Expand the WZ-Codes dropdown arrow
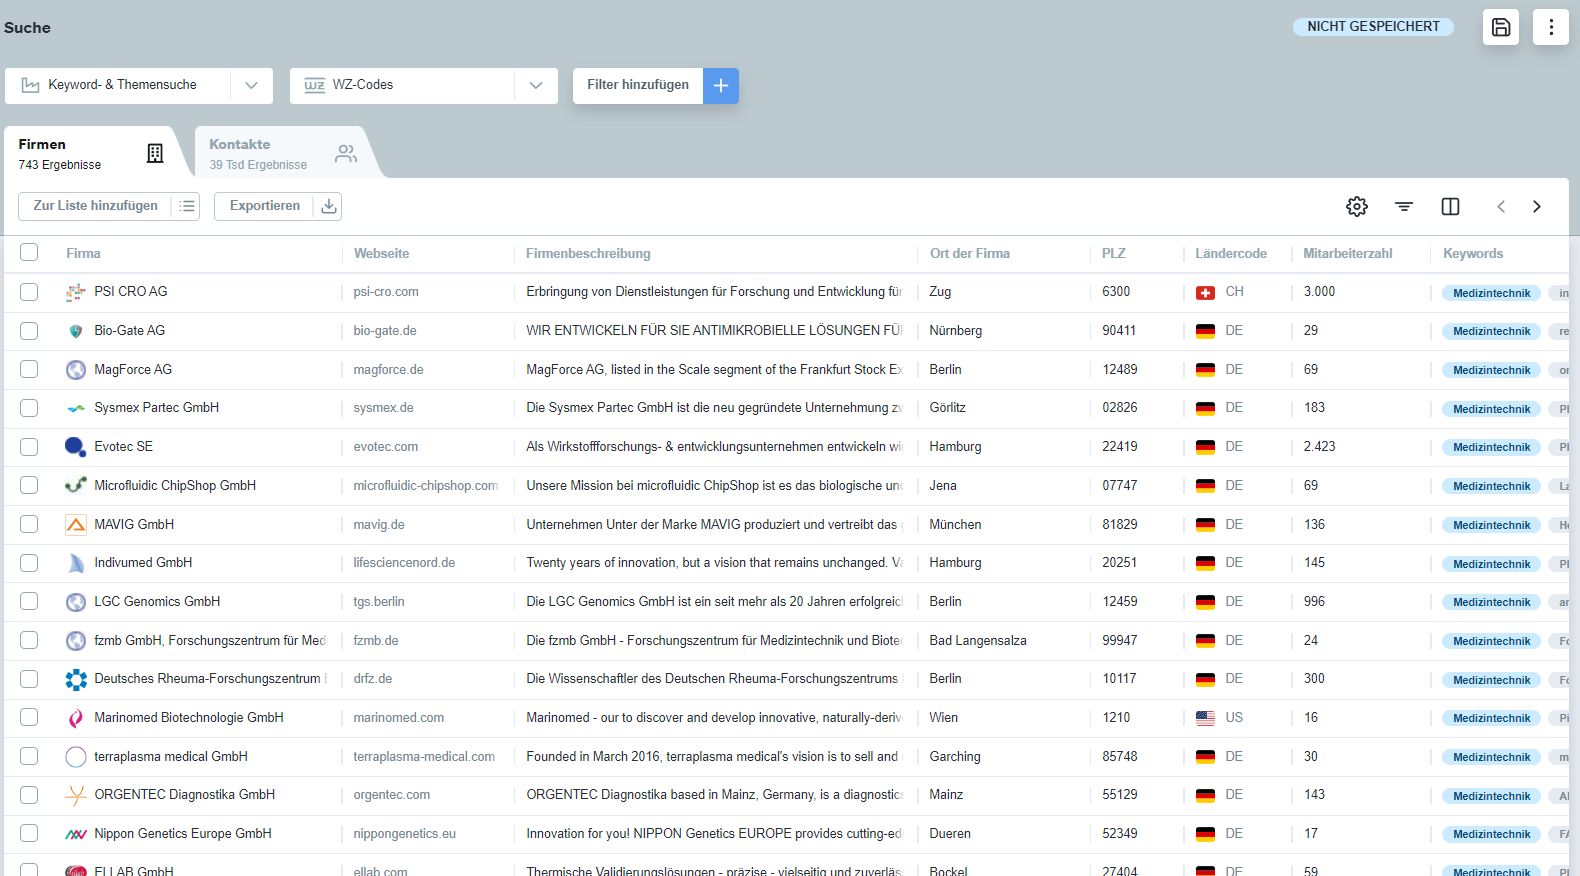 point(536,86)
